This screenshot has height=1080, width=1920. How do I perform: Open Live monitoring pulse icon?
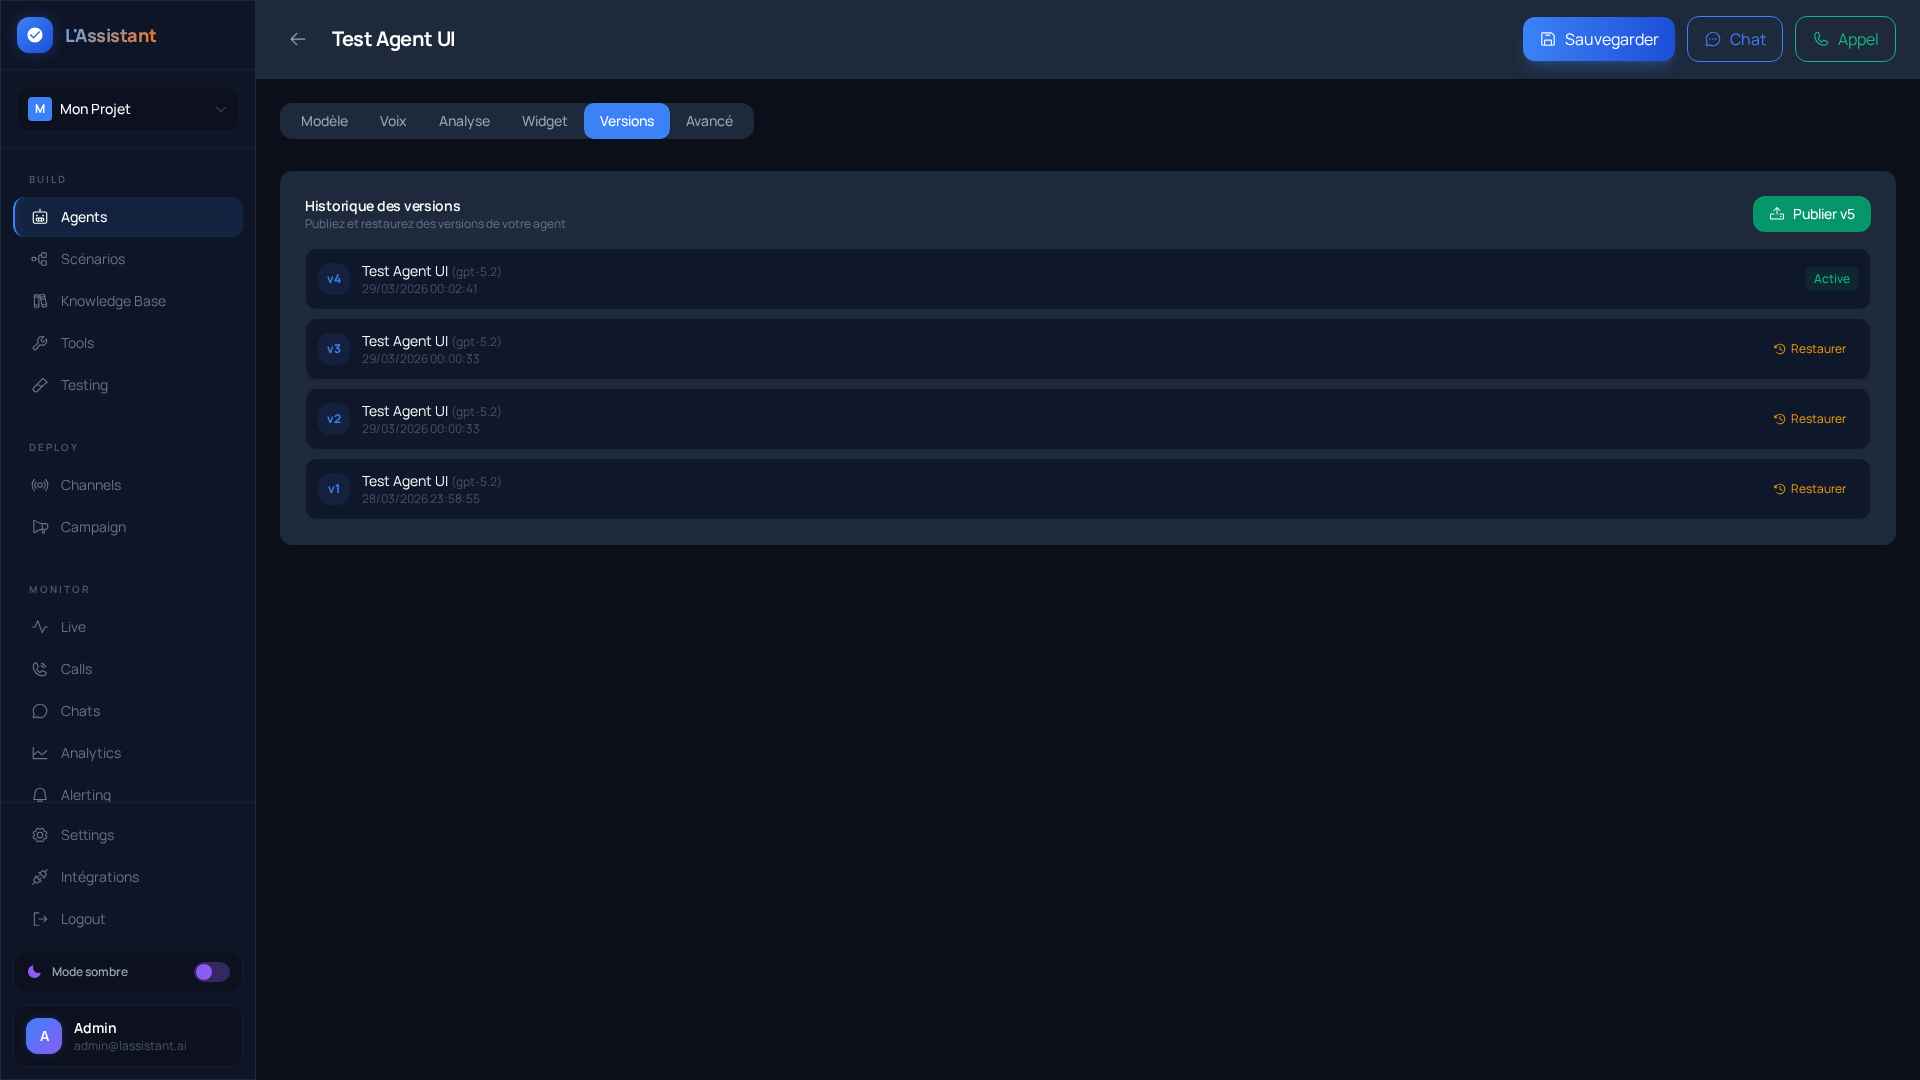(40, 627)
